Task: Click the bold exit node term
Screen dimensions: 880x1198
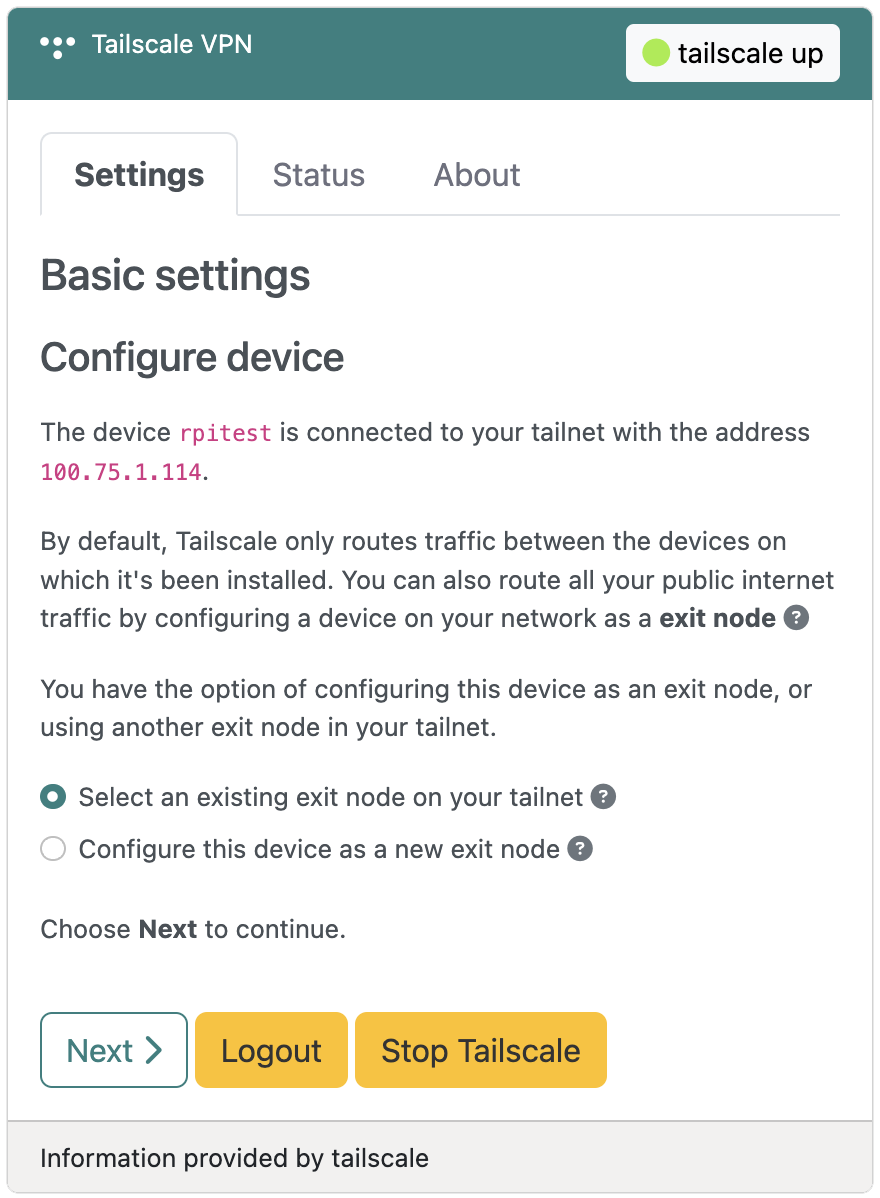Action: tap(717, 618)
